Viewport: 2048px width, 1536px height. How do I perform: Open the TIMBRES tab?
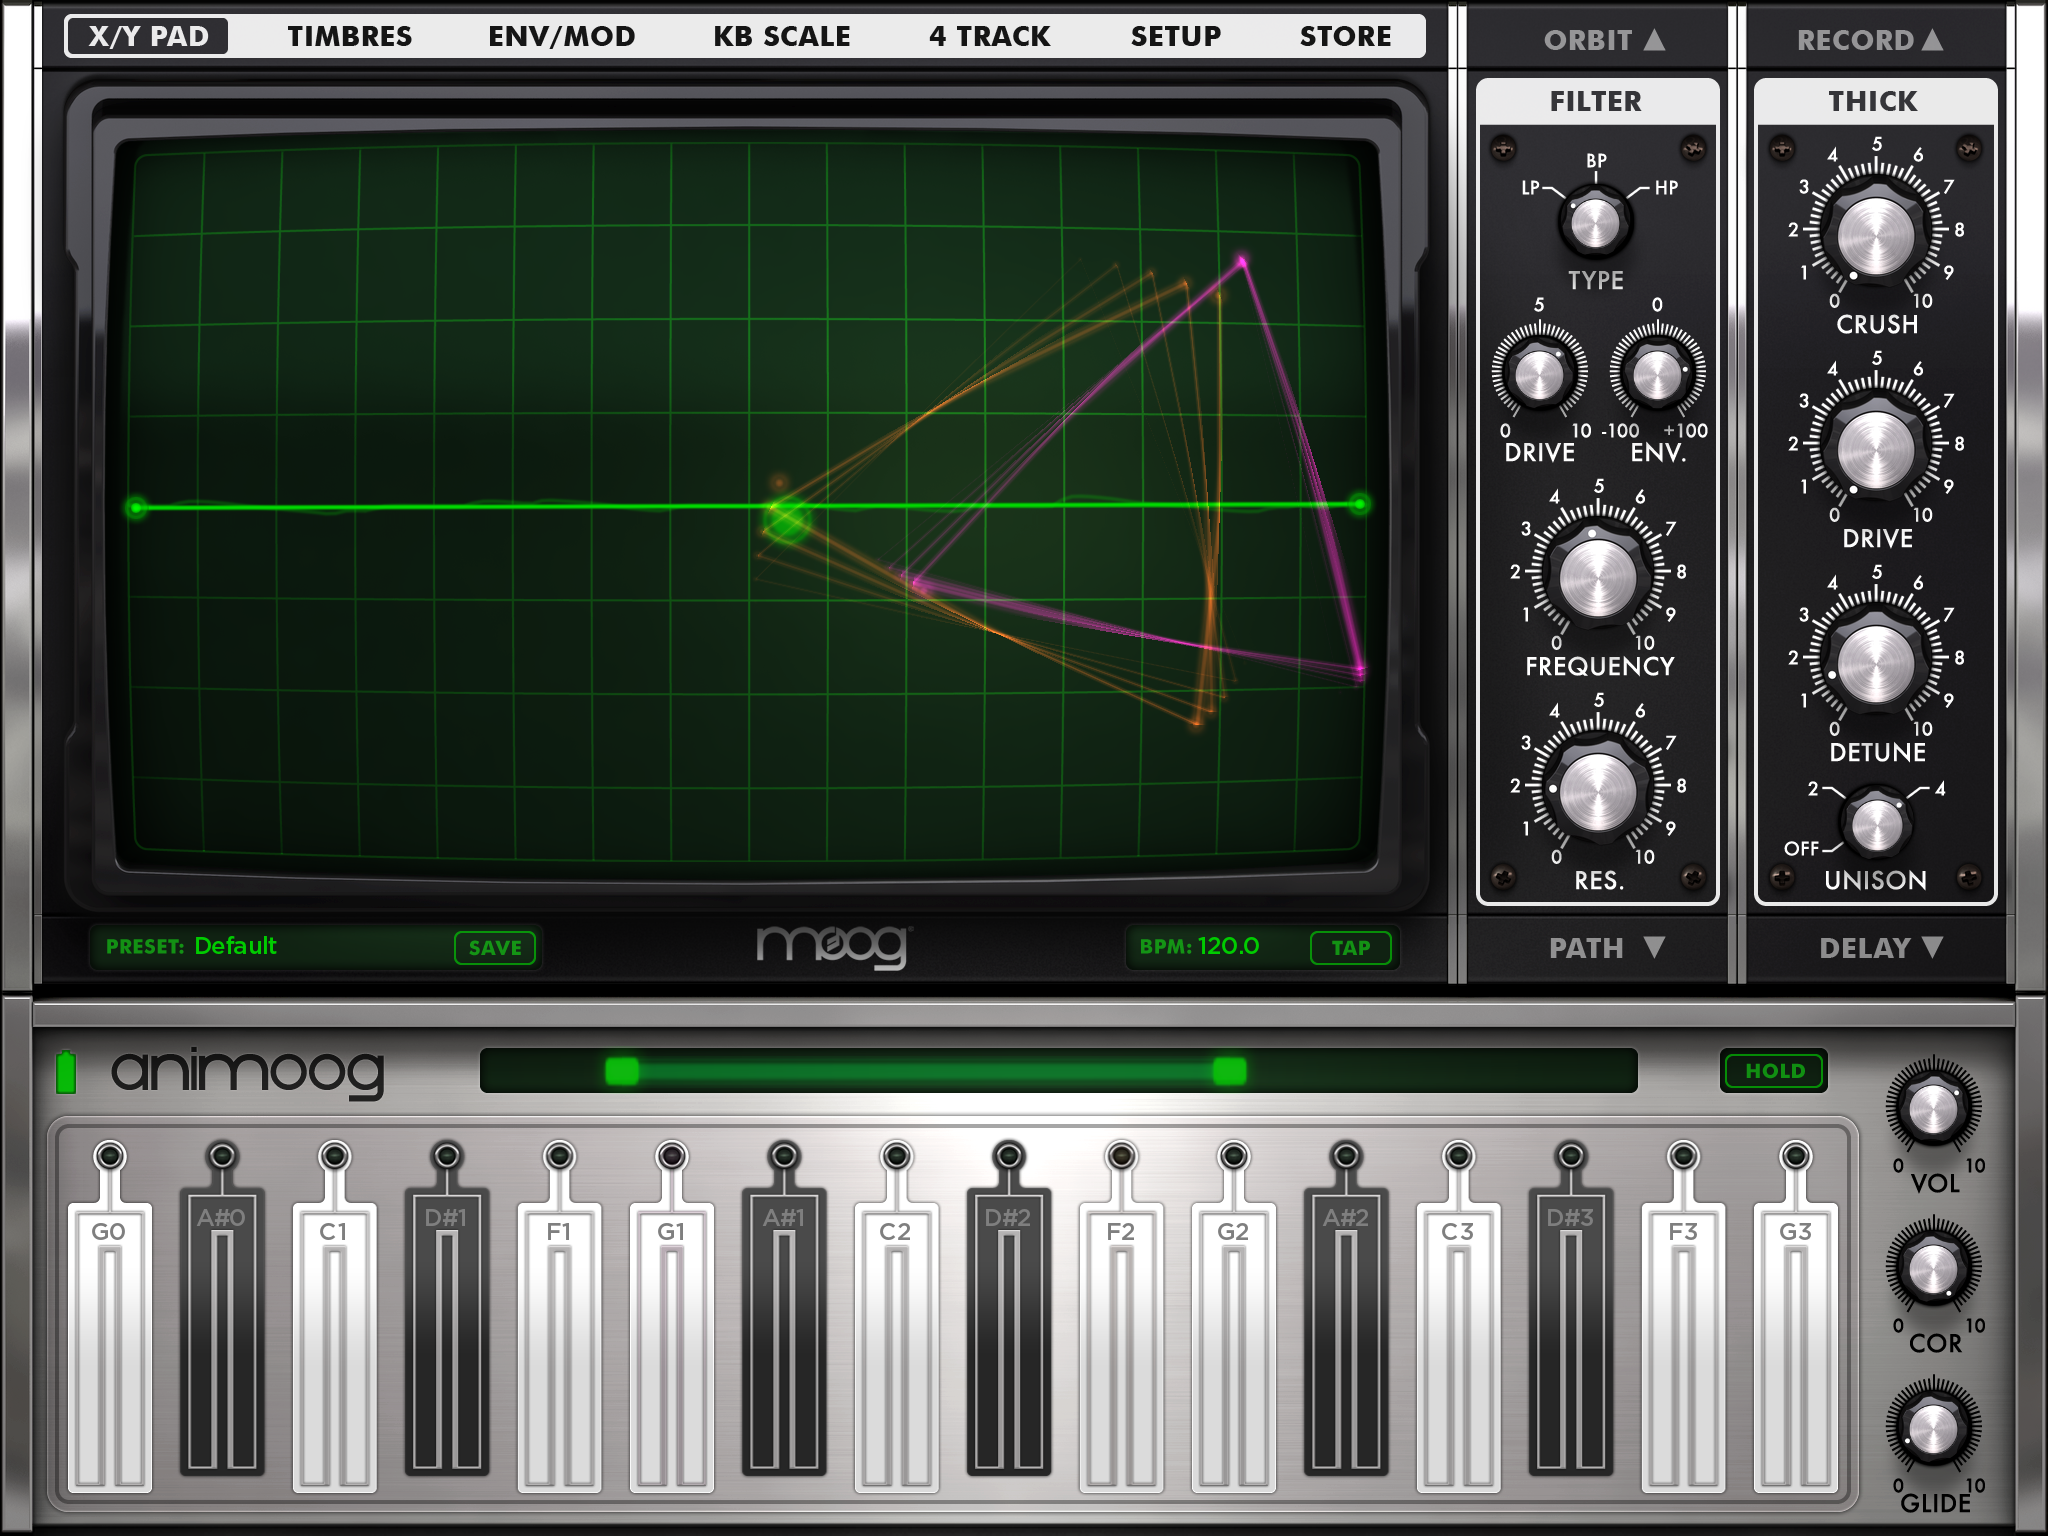pos(349,37)
